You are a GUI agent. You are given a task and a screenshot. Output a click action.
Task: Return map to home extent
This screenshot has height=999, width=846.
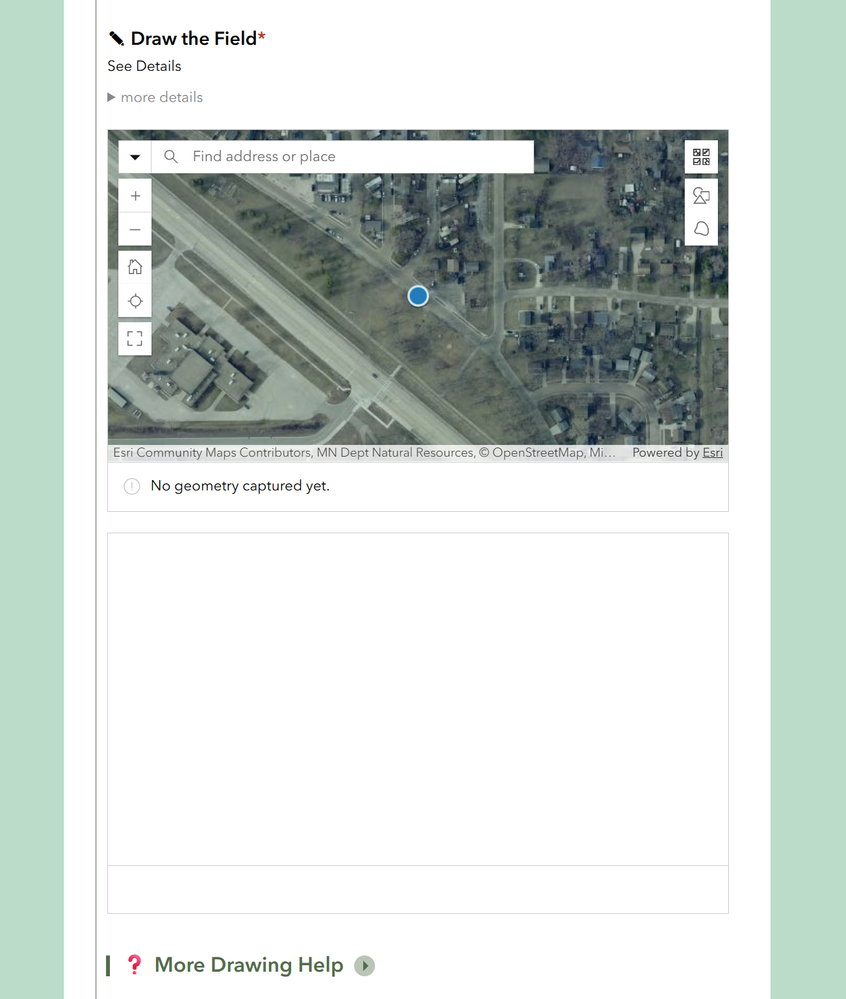(x=135, y=267)
